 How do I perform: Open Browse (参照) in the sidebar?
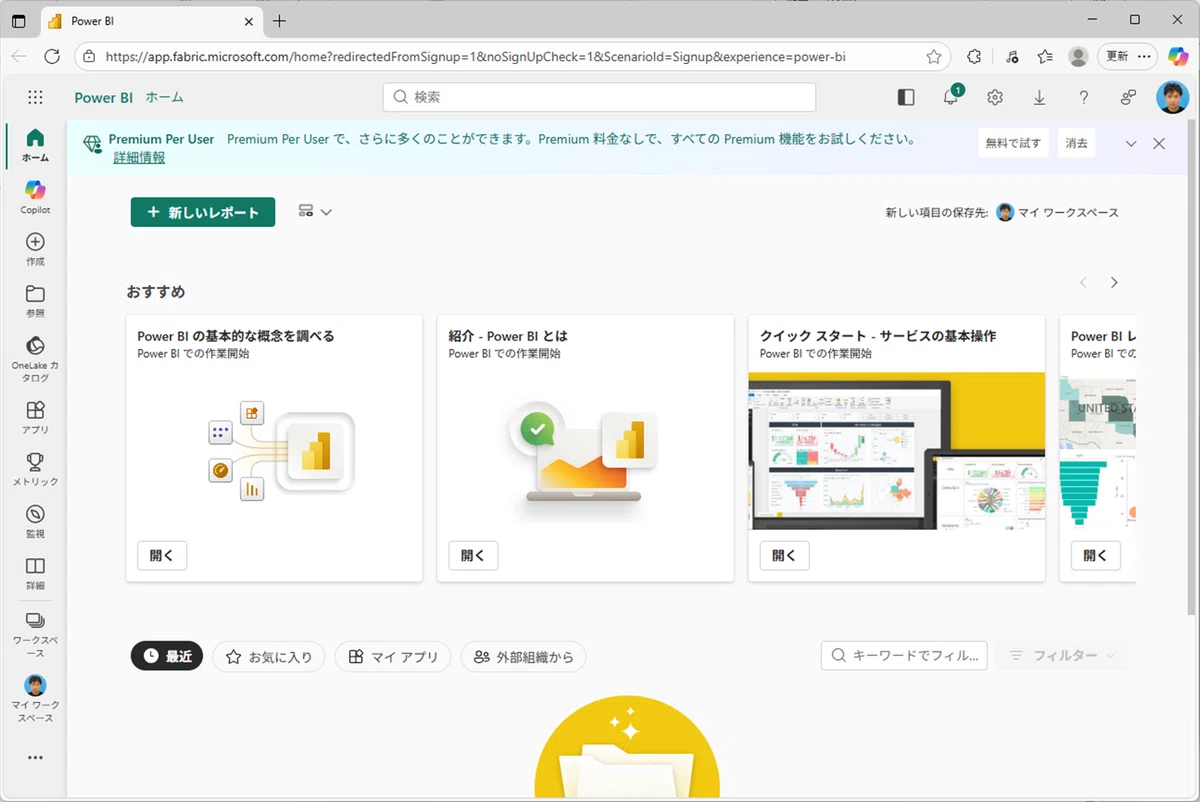point(35,301)
